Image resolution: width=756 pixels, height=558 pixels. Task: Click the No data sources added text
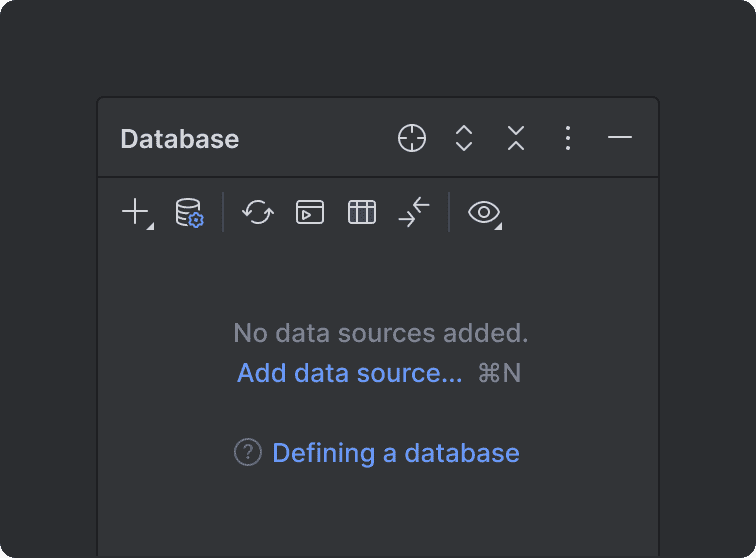click(381, 333)
